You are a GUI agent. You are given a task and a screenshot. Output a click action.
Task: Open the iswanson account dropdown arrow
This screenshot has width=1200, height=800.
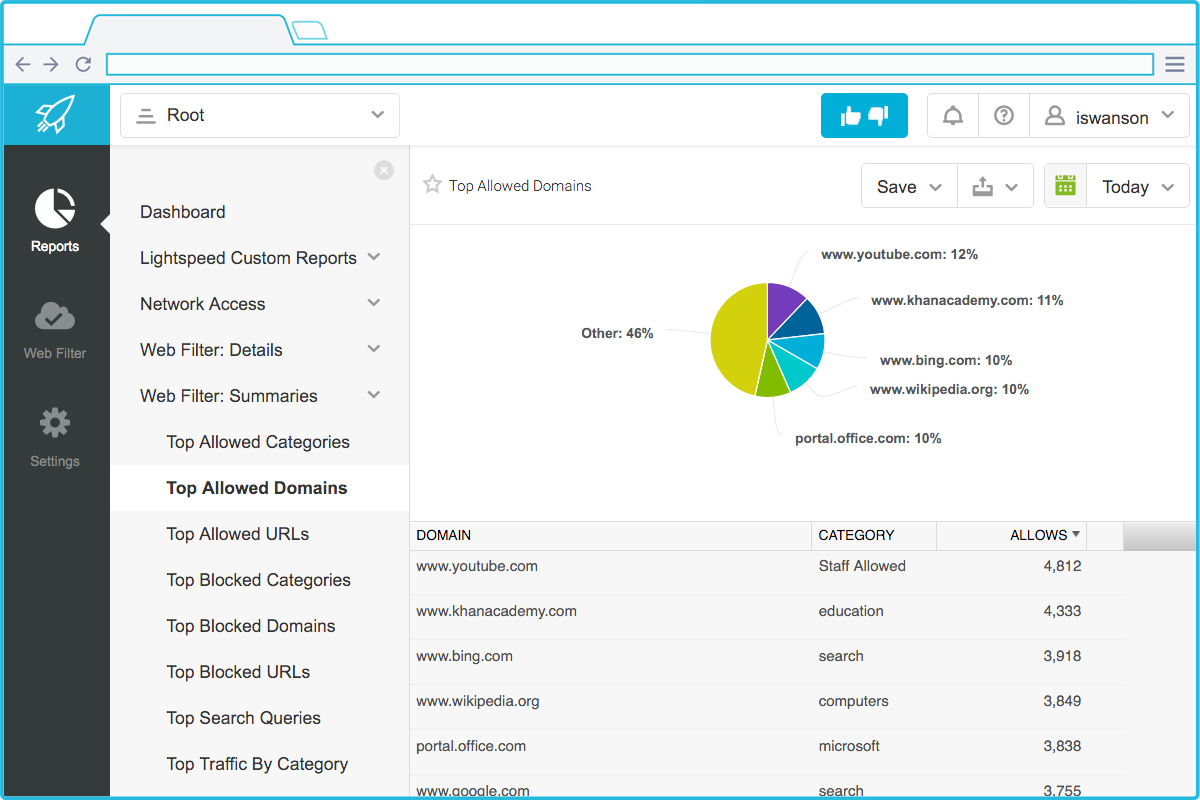pos(1168,116)
